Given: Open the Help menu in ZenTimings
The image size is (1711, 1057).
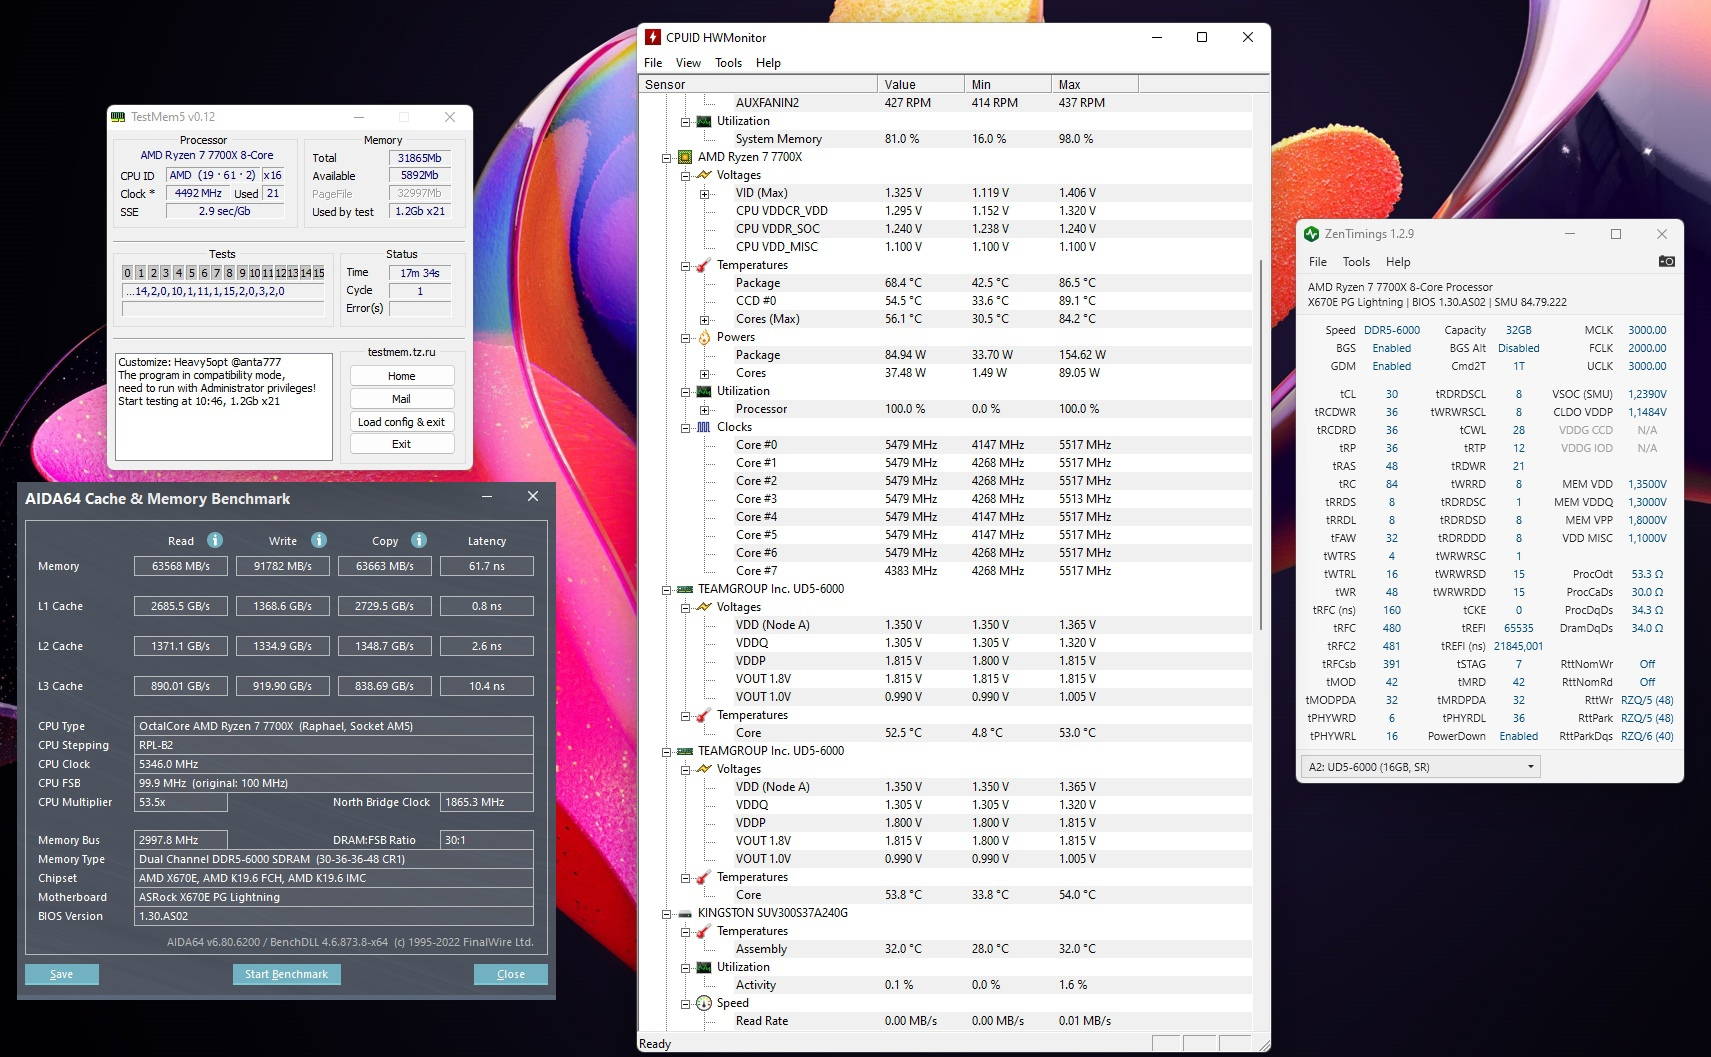Looking at the screenshot, I should tap(1398, 262).
